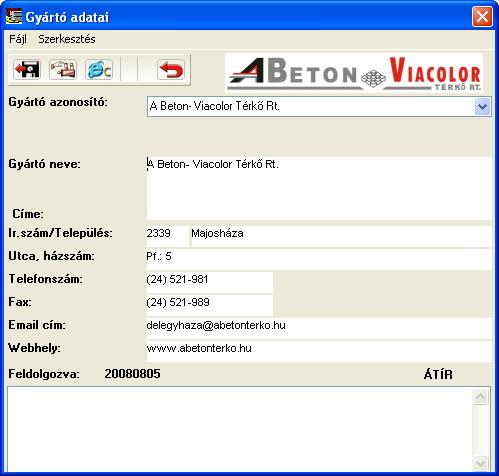Click the Gyártó neve label
Viewport: 499px width, 476px height.
pos(44,164)
